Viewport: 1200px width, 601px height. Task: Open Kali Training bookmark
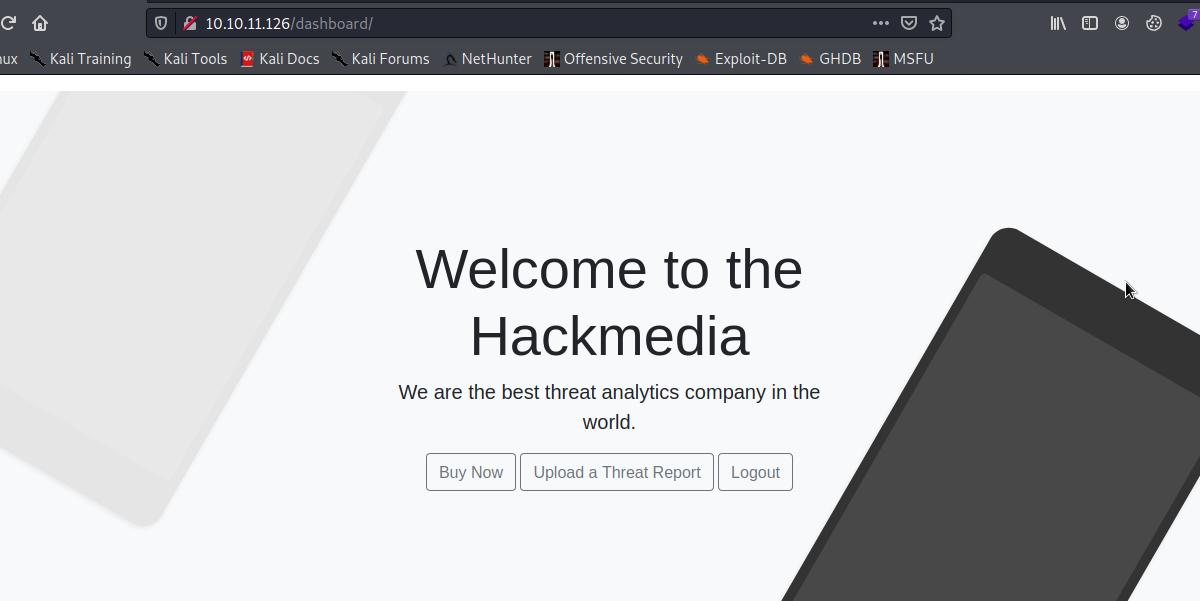click(x=80, y=59)
